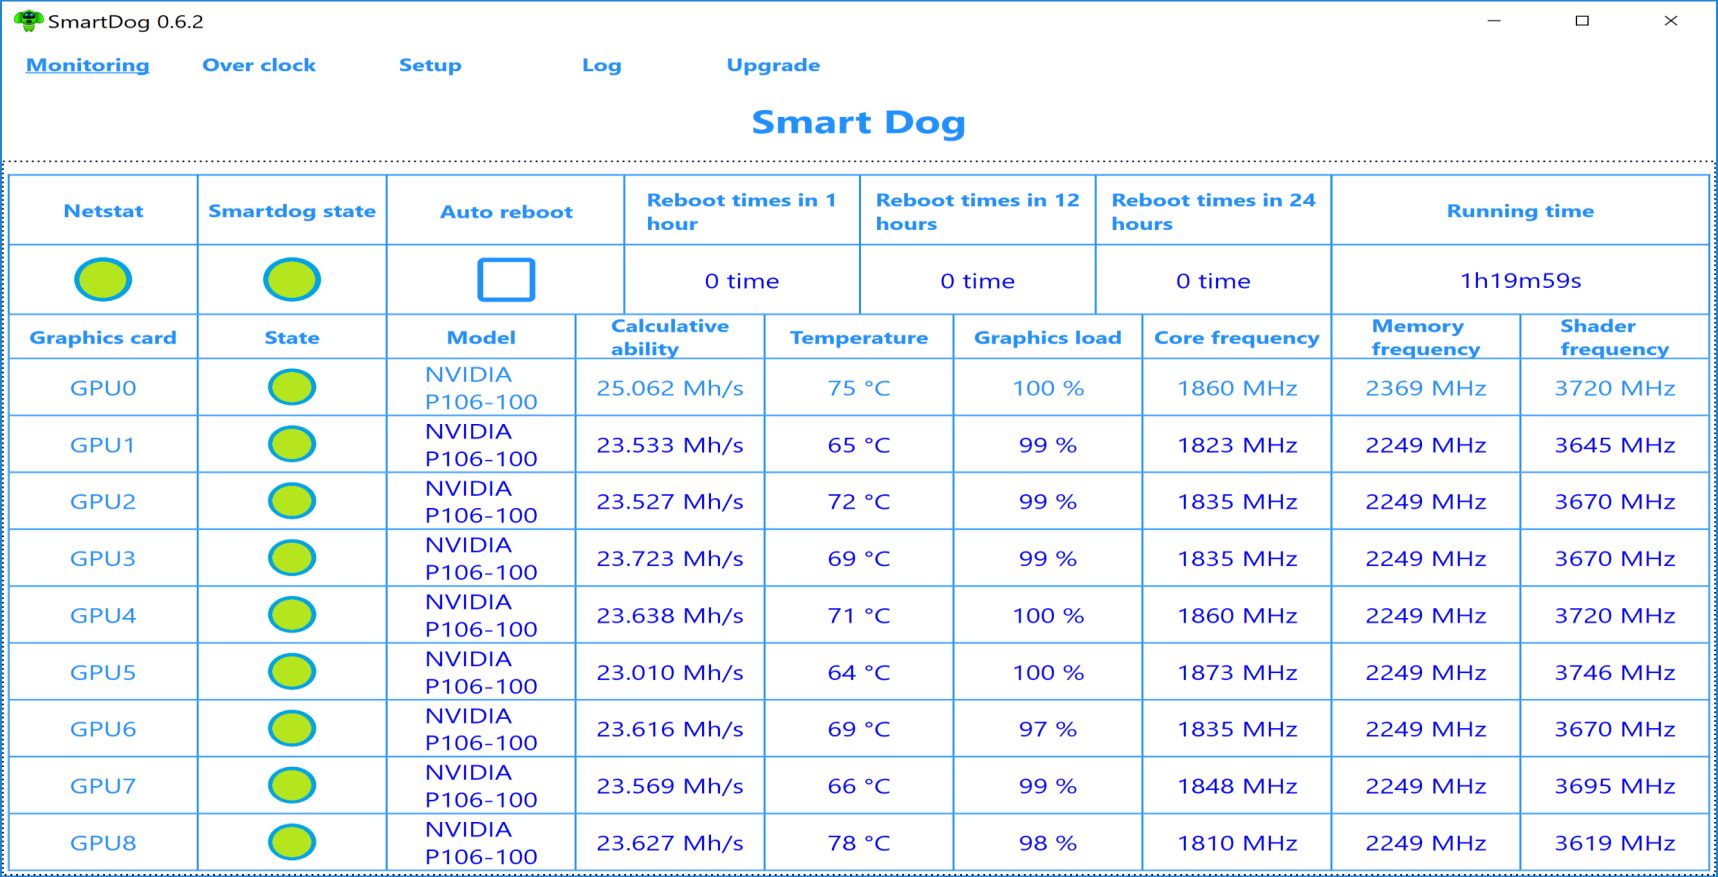
Task: Click GPU7's 1848 MHz core frequency
Action: point(1237,787)
